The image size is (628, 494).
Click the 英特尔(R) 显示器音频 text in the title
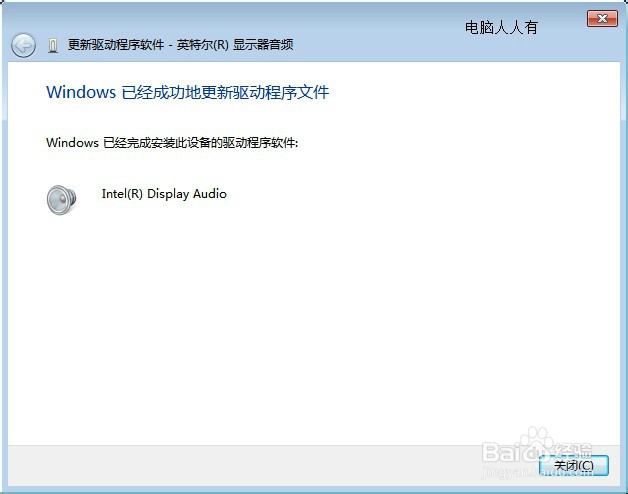(235, 44)
